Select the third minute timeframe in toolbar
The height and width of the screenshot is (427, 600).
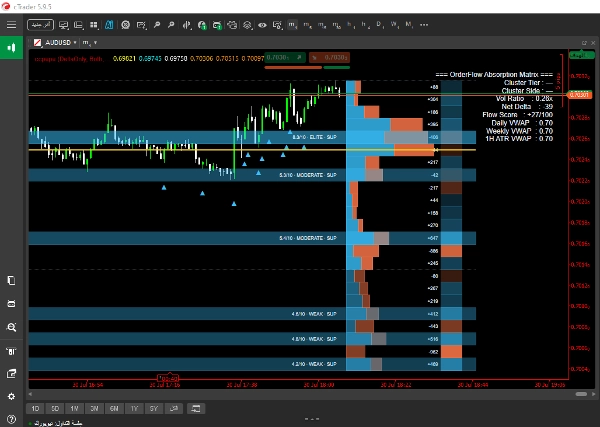[x=322, y=25]
